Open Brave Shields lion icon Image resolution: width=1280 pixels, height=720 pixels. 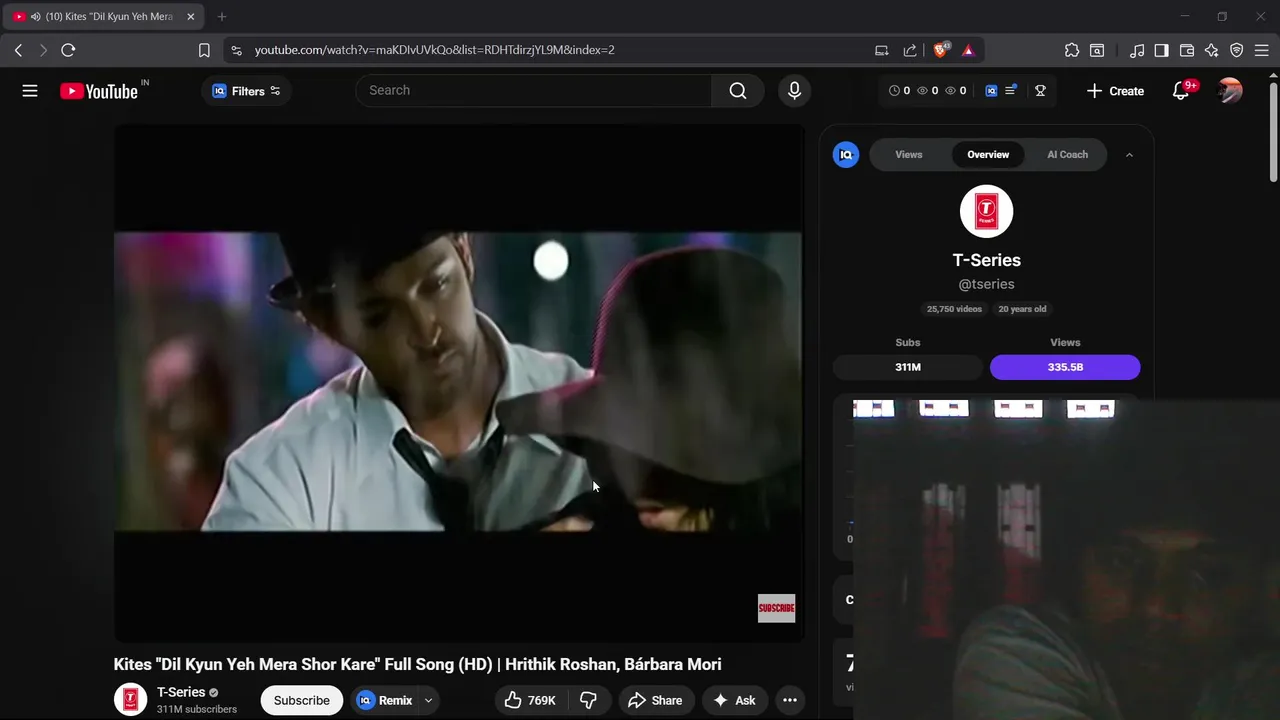point(941,50)
